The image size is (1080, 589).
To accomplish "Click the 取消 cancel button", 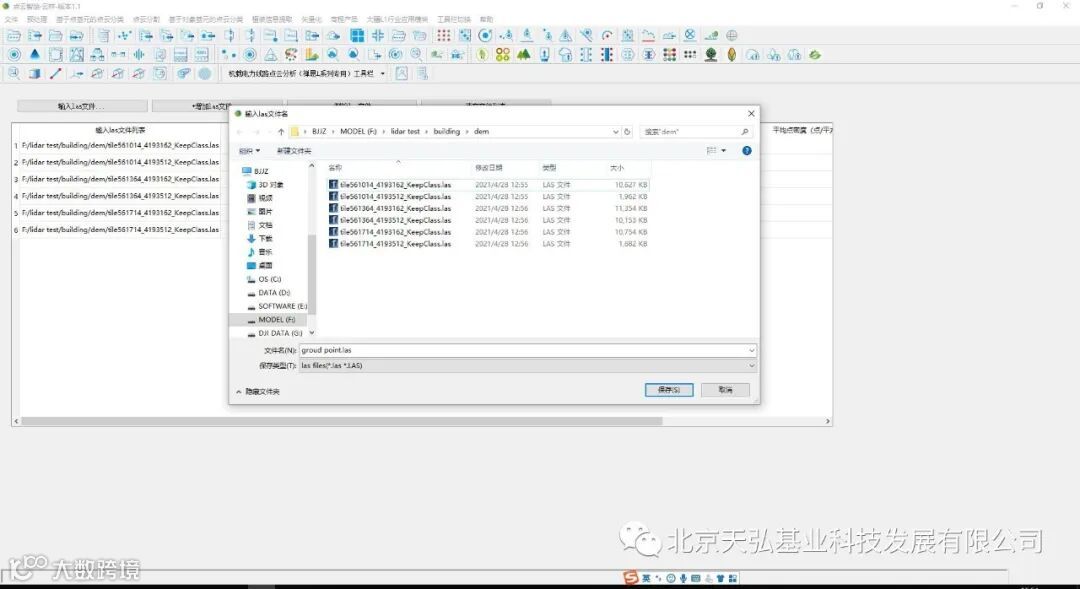I will pos(725,390).
